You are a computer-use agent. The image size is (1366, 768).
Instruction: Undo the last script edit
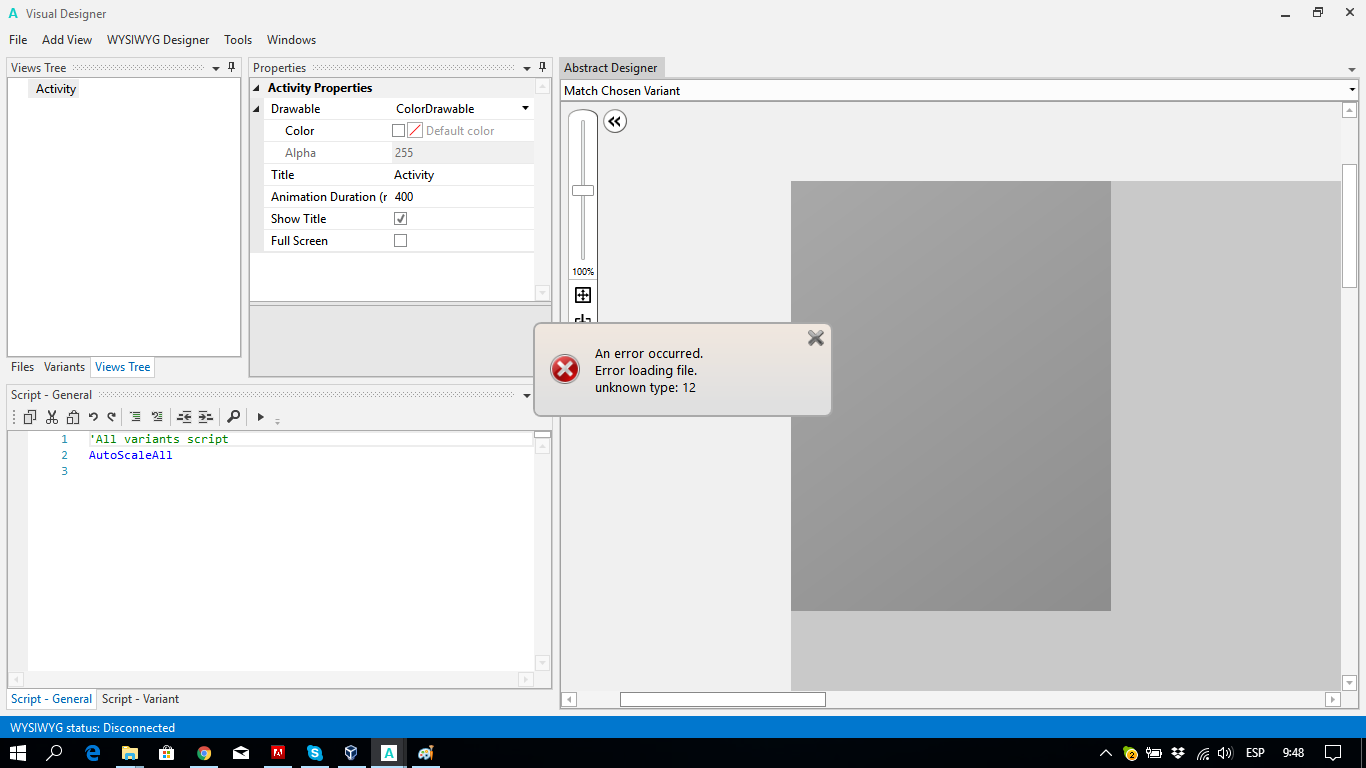pyautogui.click(x=93, y=417)
